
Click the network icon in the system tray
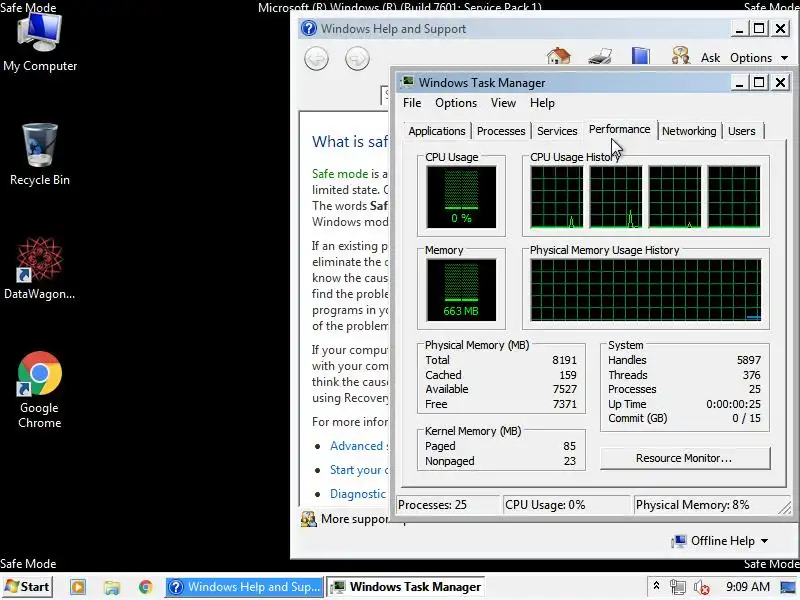click(678, 587)
